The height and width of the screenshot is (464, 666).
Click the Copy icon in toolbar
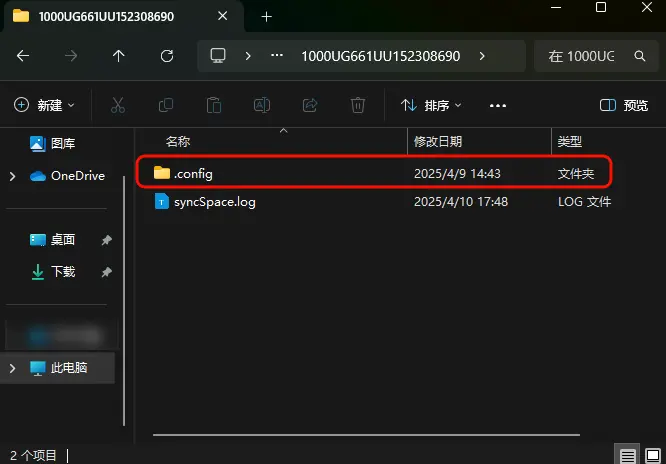(166, 105)
